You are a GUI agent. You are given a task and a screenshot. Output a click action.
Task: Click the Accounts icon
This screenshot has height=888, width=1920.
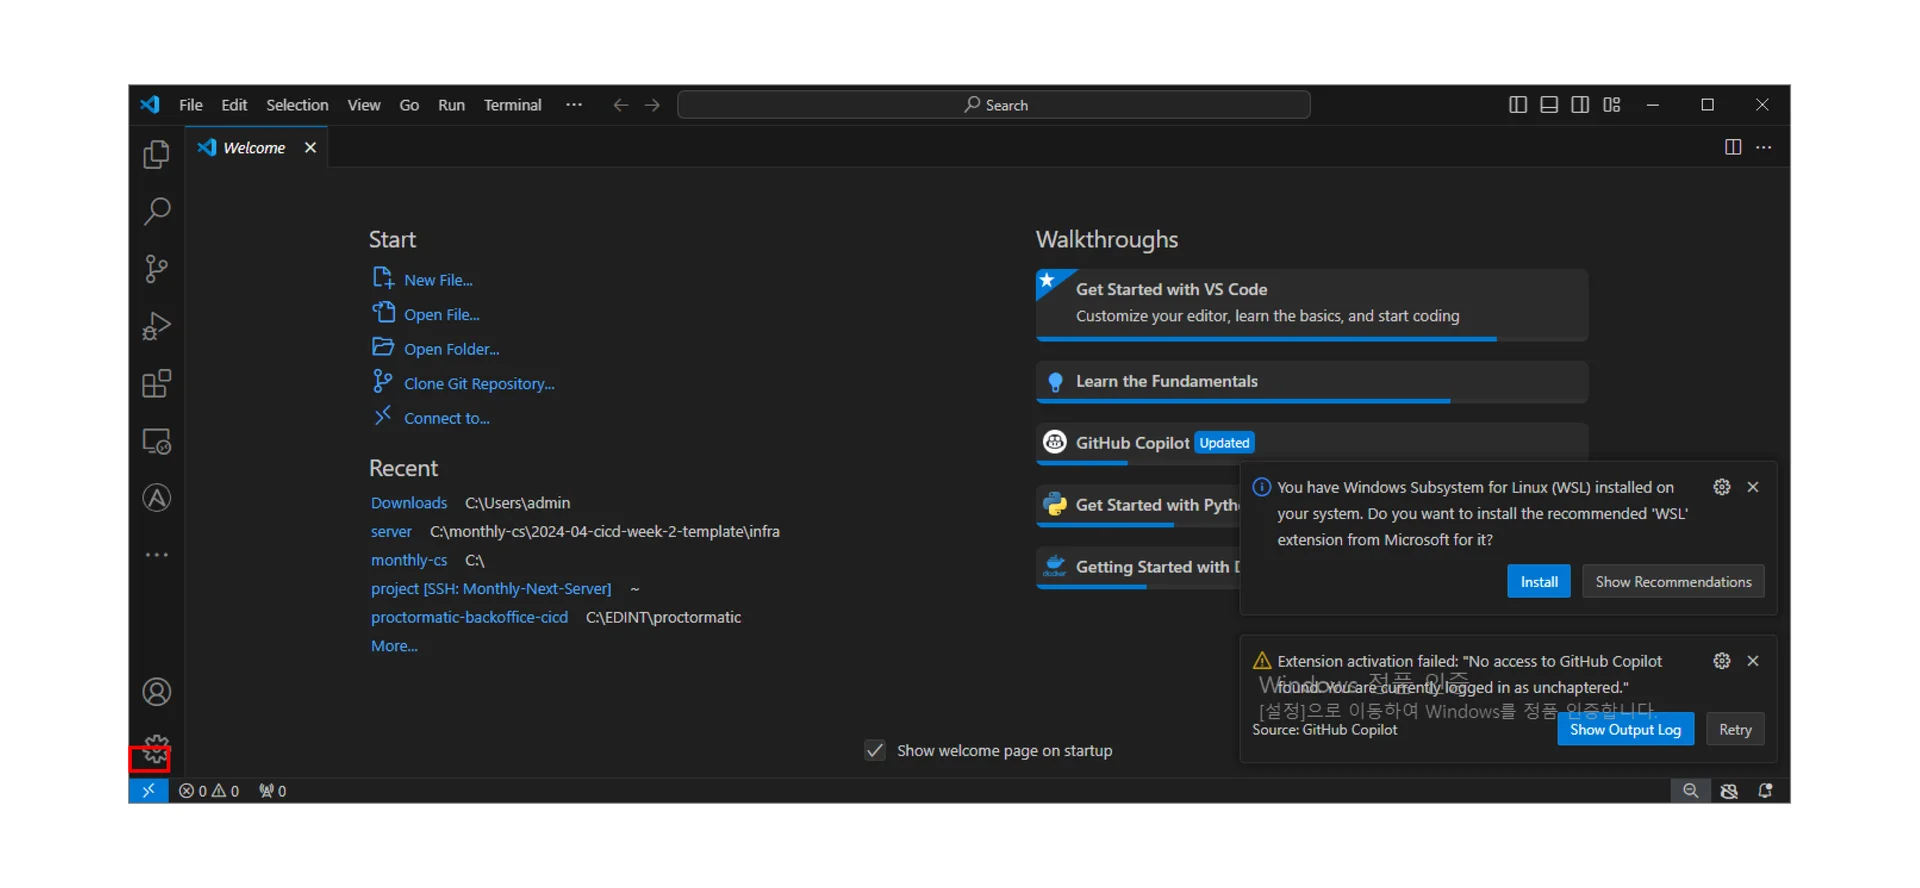156,692
